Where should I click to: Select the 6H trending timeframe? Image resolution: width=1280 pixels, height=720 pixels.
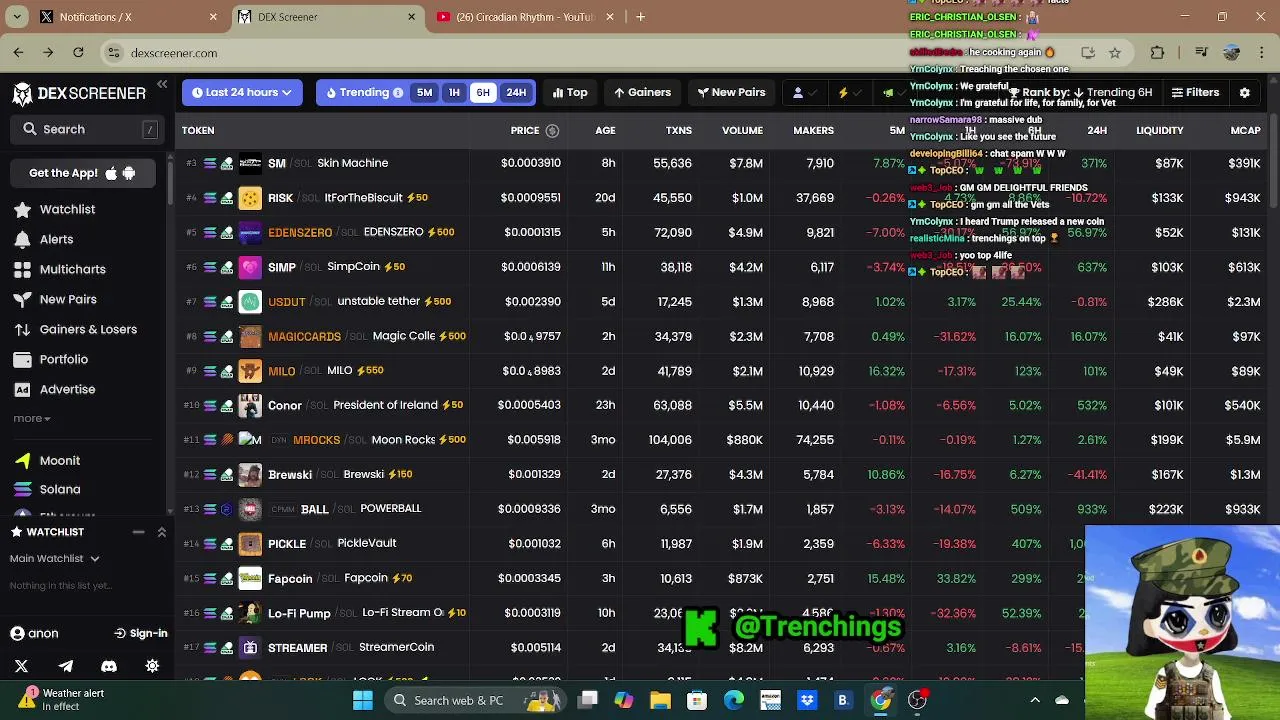coord(483,92)
